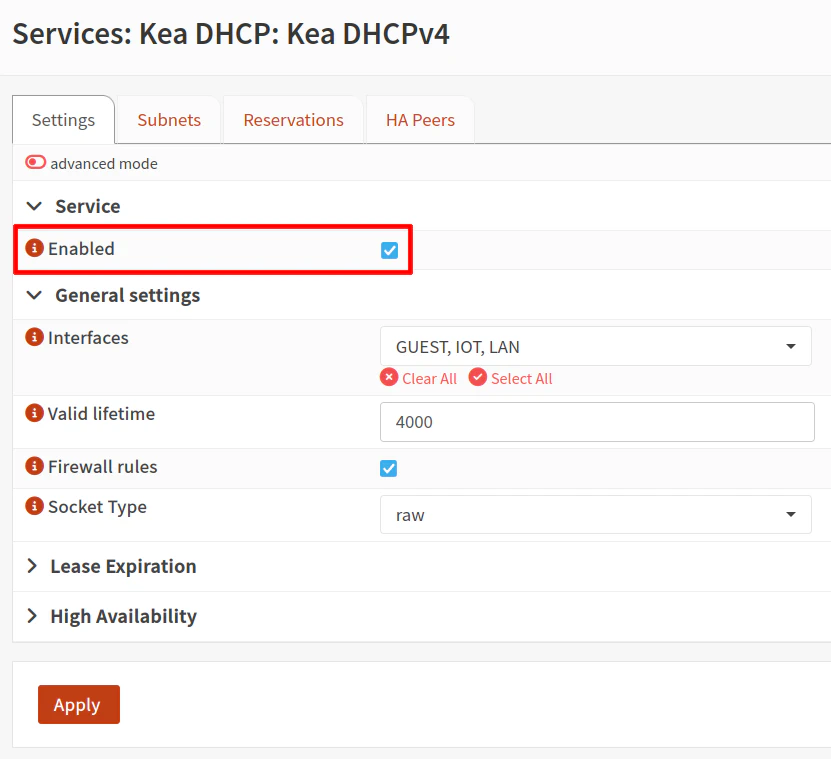Click the Firewall rules label text
The width and height of the screenshot is (831, 759).
(x=103, y=467)
